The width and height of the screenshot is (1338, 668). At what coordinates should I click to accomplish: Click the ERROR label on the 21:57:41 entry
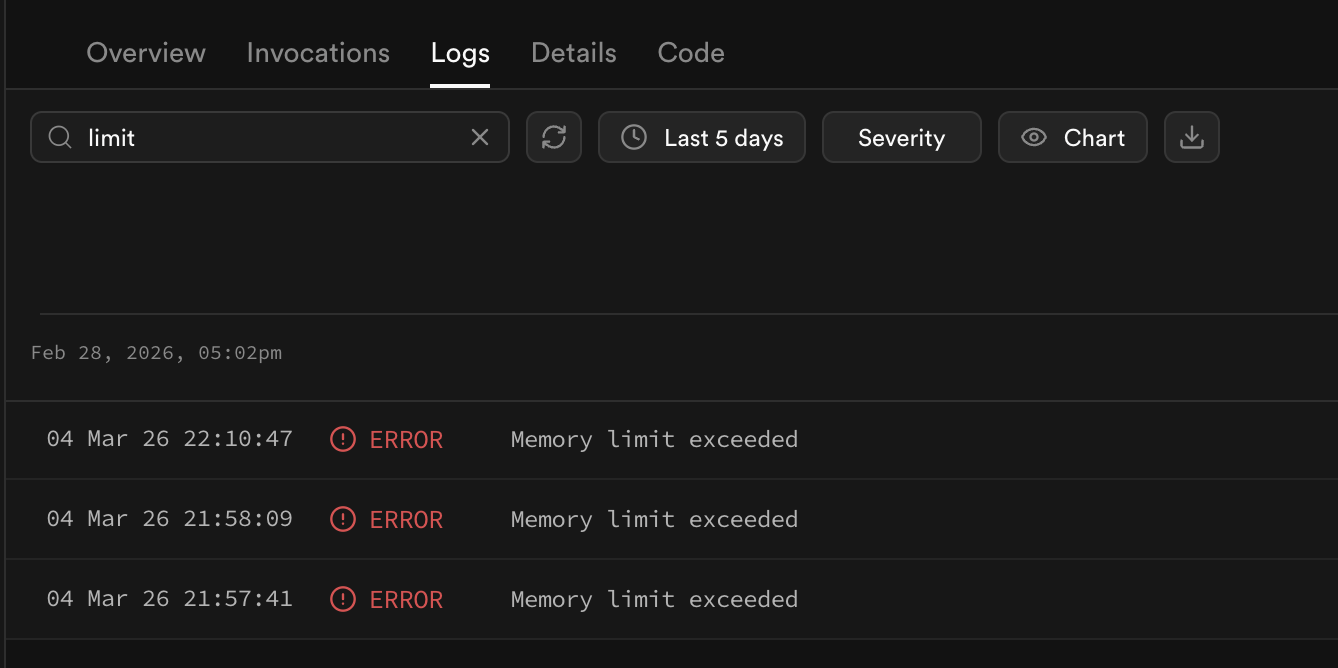(x=406, y=599)
